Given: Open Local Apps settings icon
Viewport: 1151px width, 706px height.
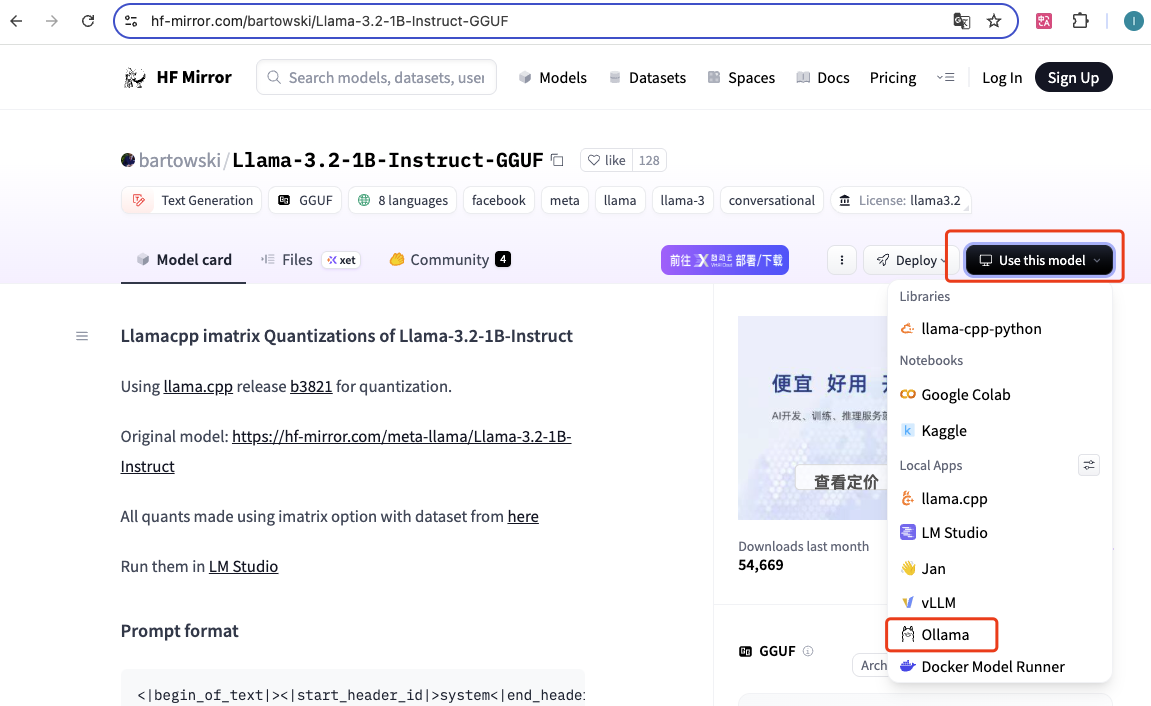Looking at the screenshot, I should click(1089, 465).
